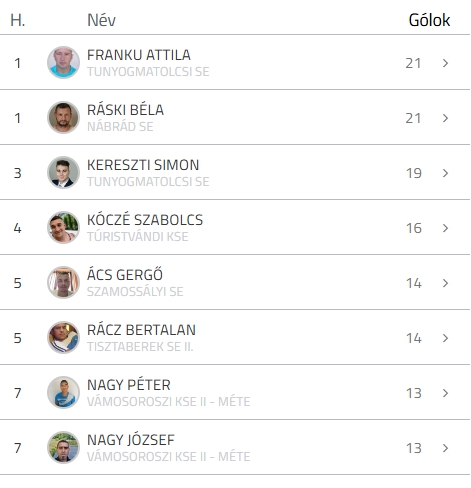Image resolution: width=471 pixels, height=488 pixels.
Task: Click chevron beside Kereszti Simon's 19 goals
Action: [445, 173]
